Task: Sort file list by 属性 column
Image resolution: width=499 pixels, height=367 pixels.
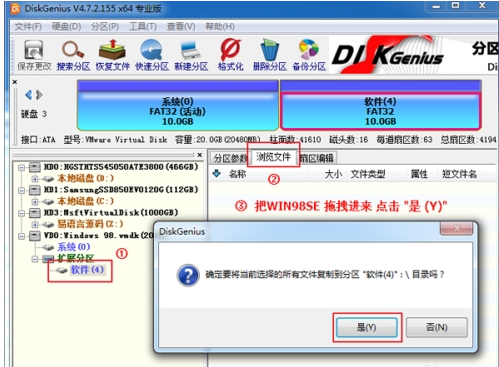Action: [419, 174]
